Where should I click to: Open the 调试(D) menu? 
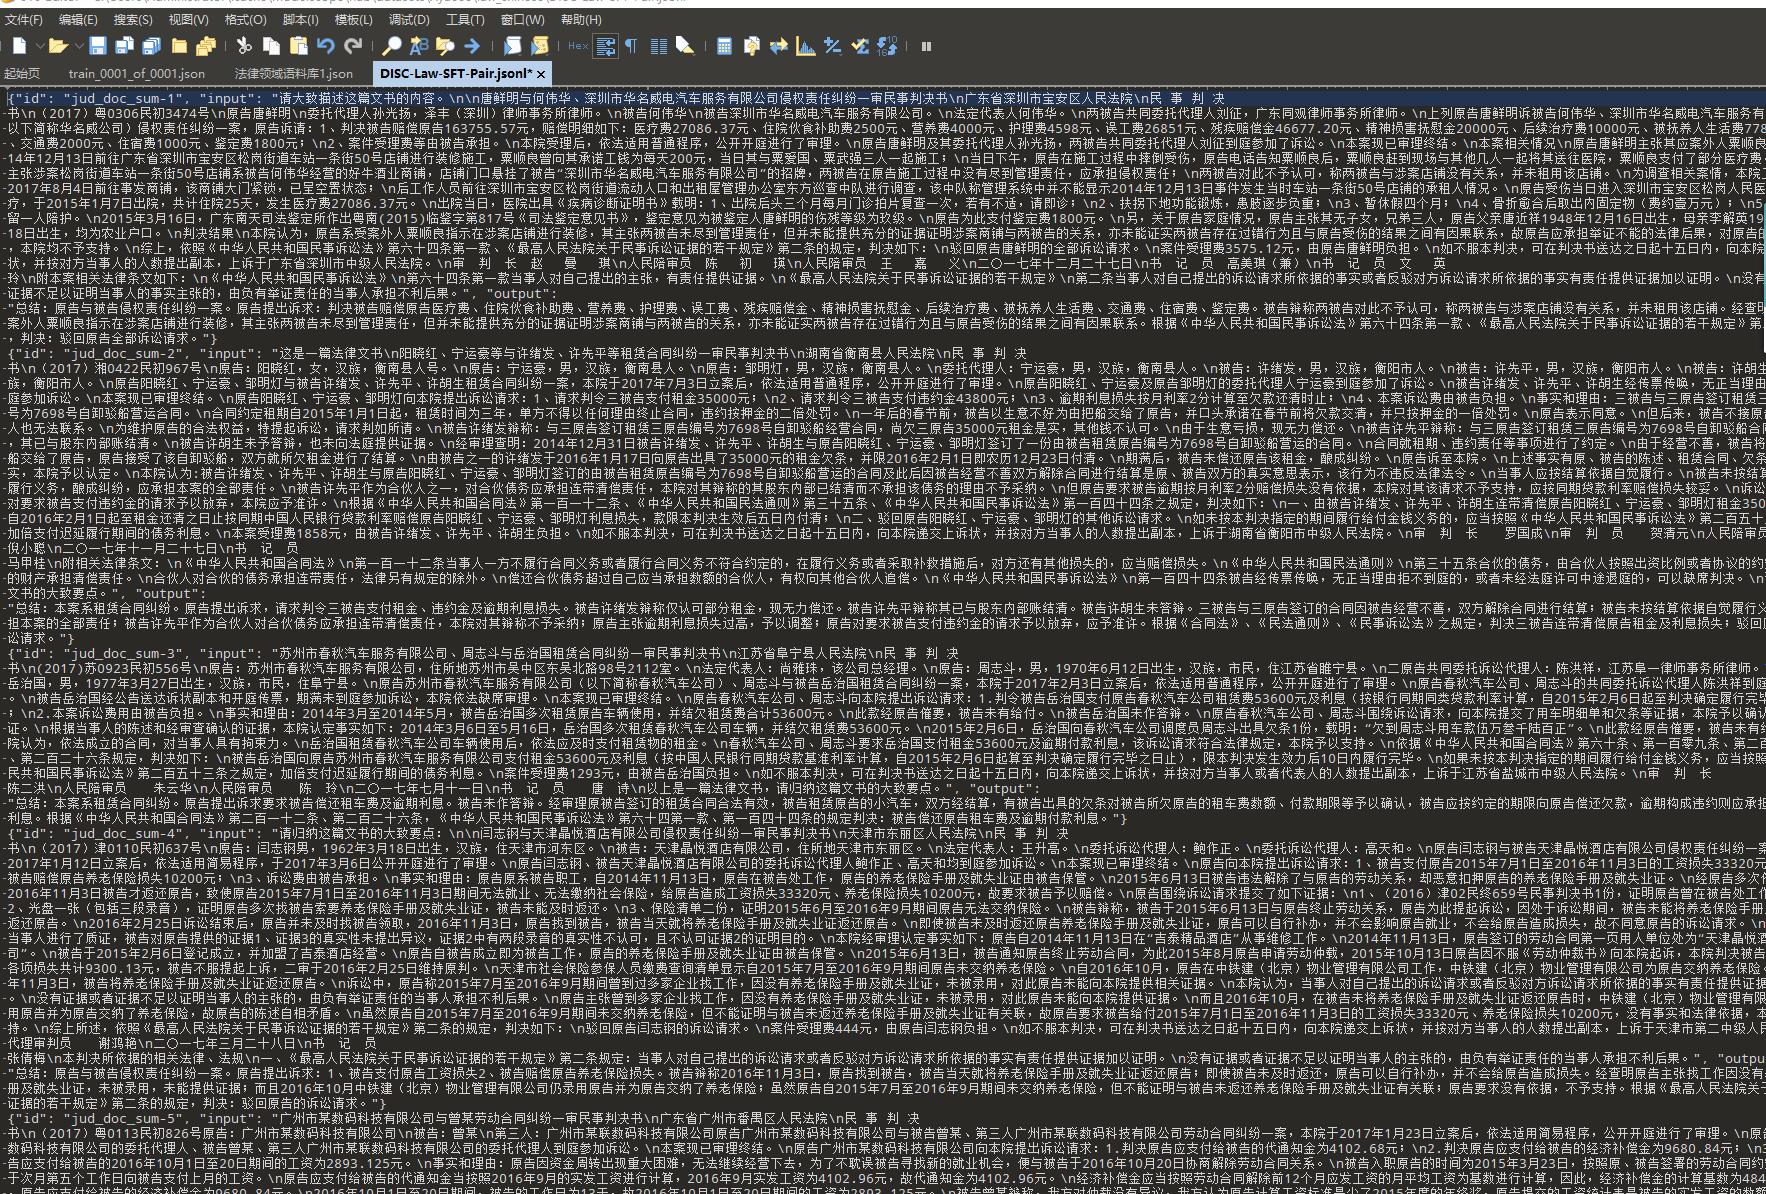click(409, 19)
